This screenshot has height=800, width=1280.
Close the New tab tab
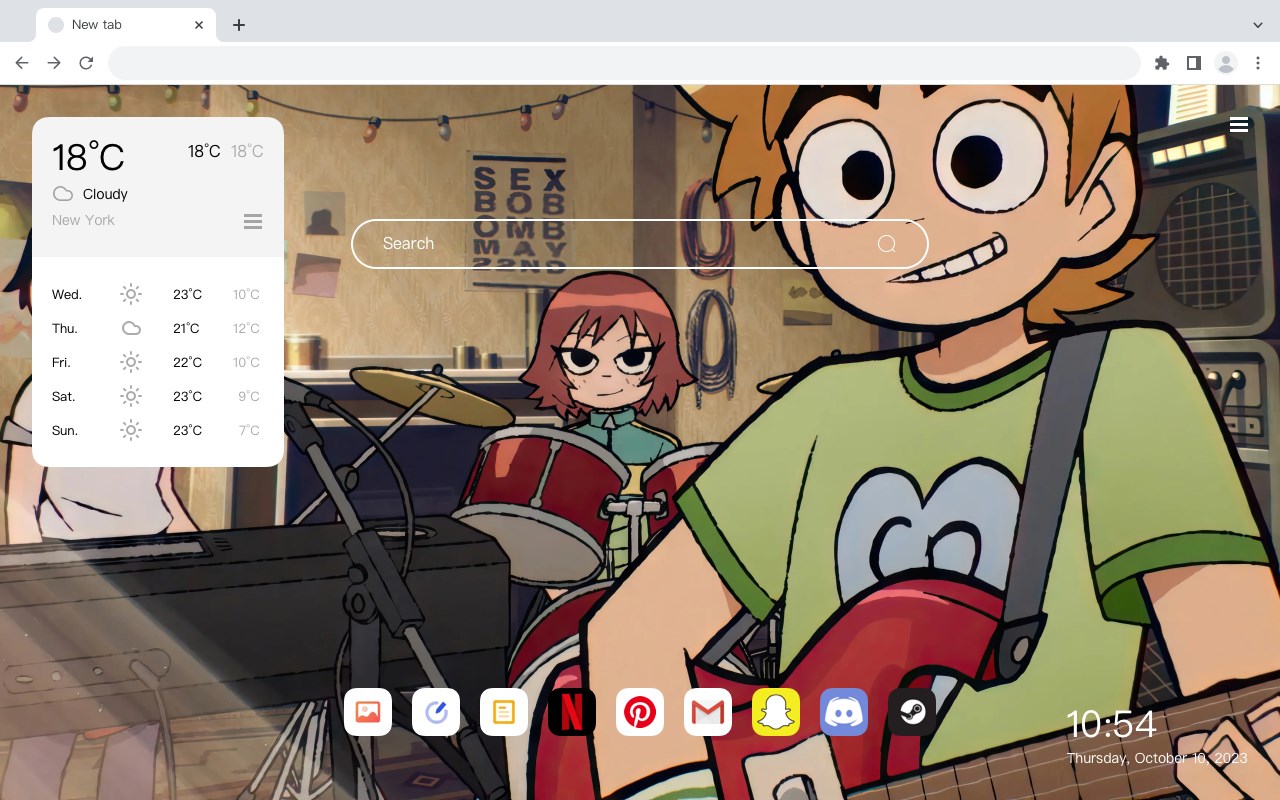pyautogui.click(x=200, y=25)
